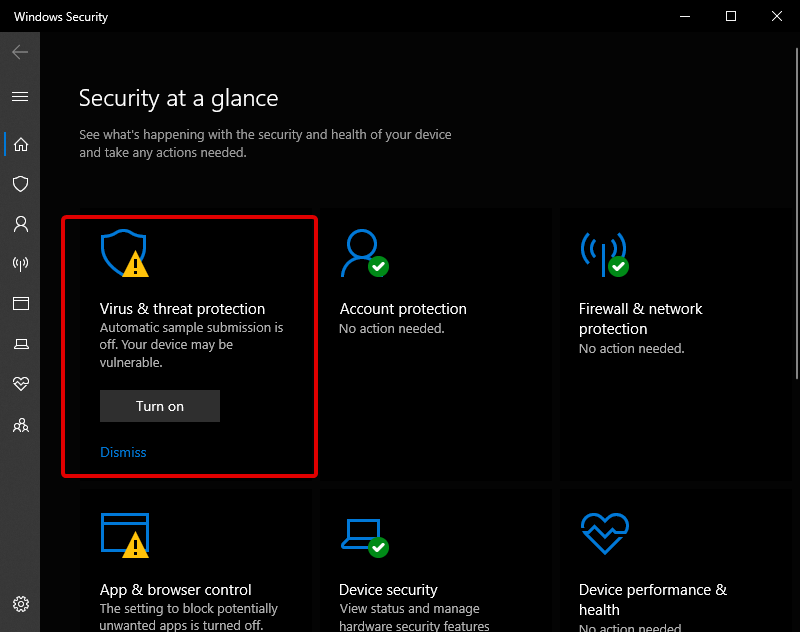The height and width of the screenshot is (632, 800).
Task: Click the Device security laptop icon with checkmark
Action: tap(365, 538)
